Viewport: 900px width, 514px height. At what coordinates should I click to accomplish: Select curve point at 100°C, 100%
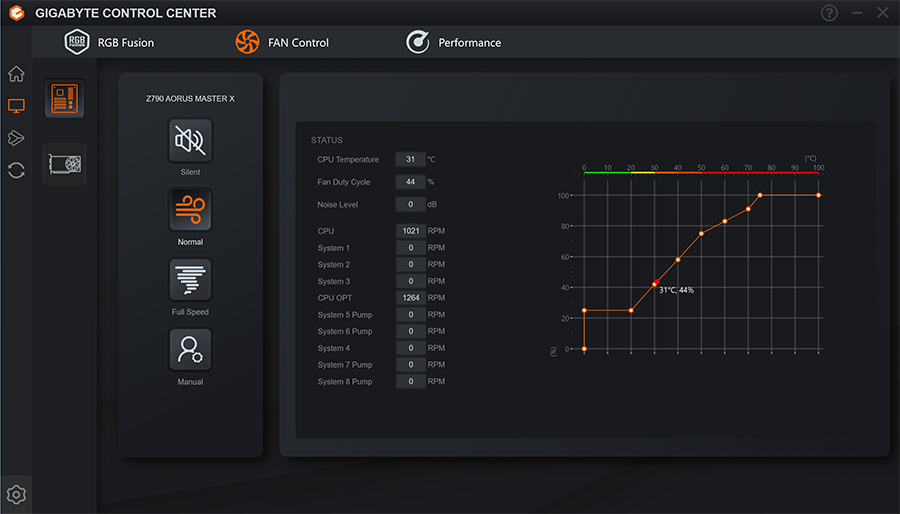tap(818, 195)
